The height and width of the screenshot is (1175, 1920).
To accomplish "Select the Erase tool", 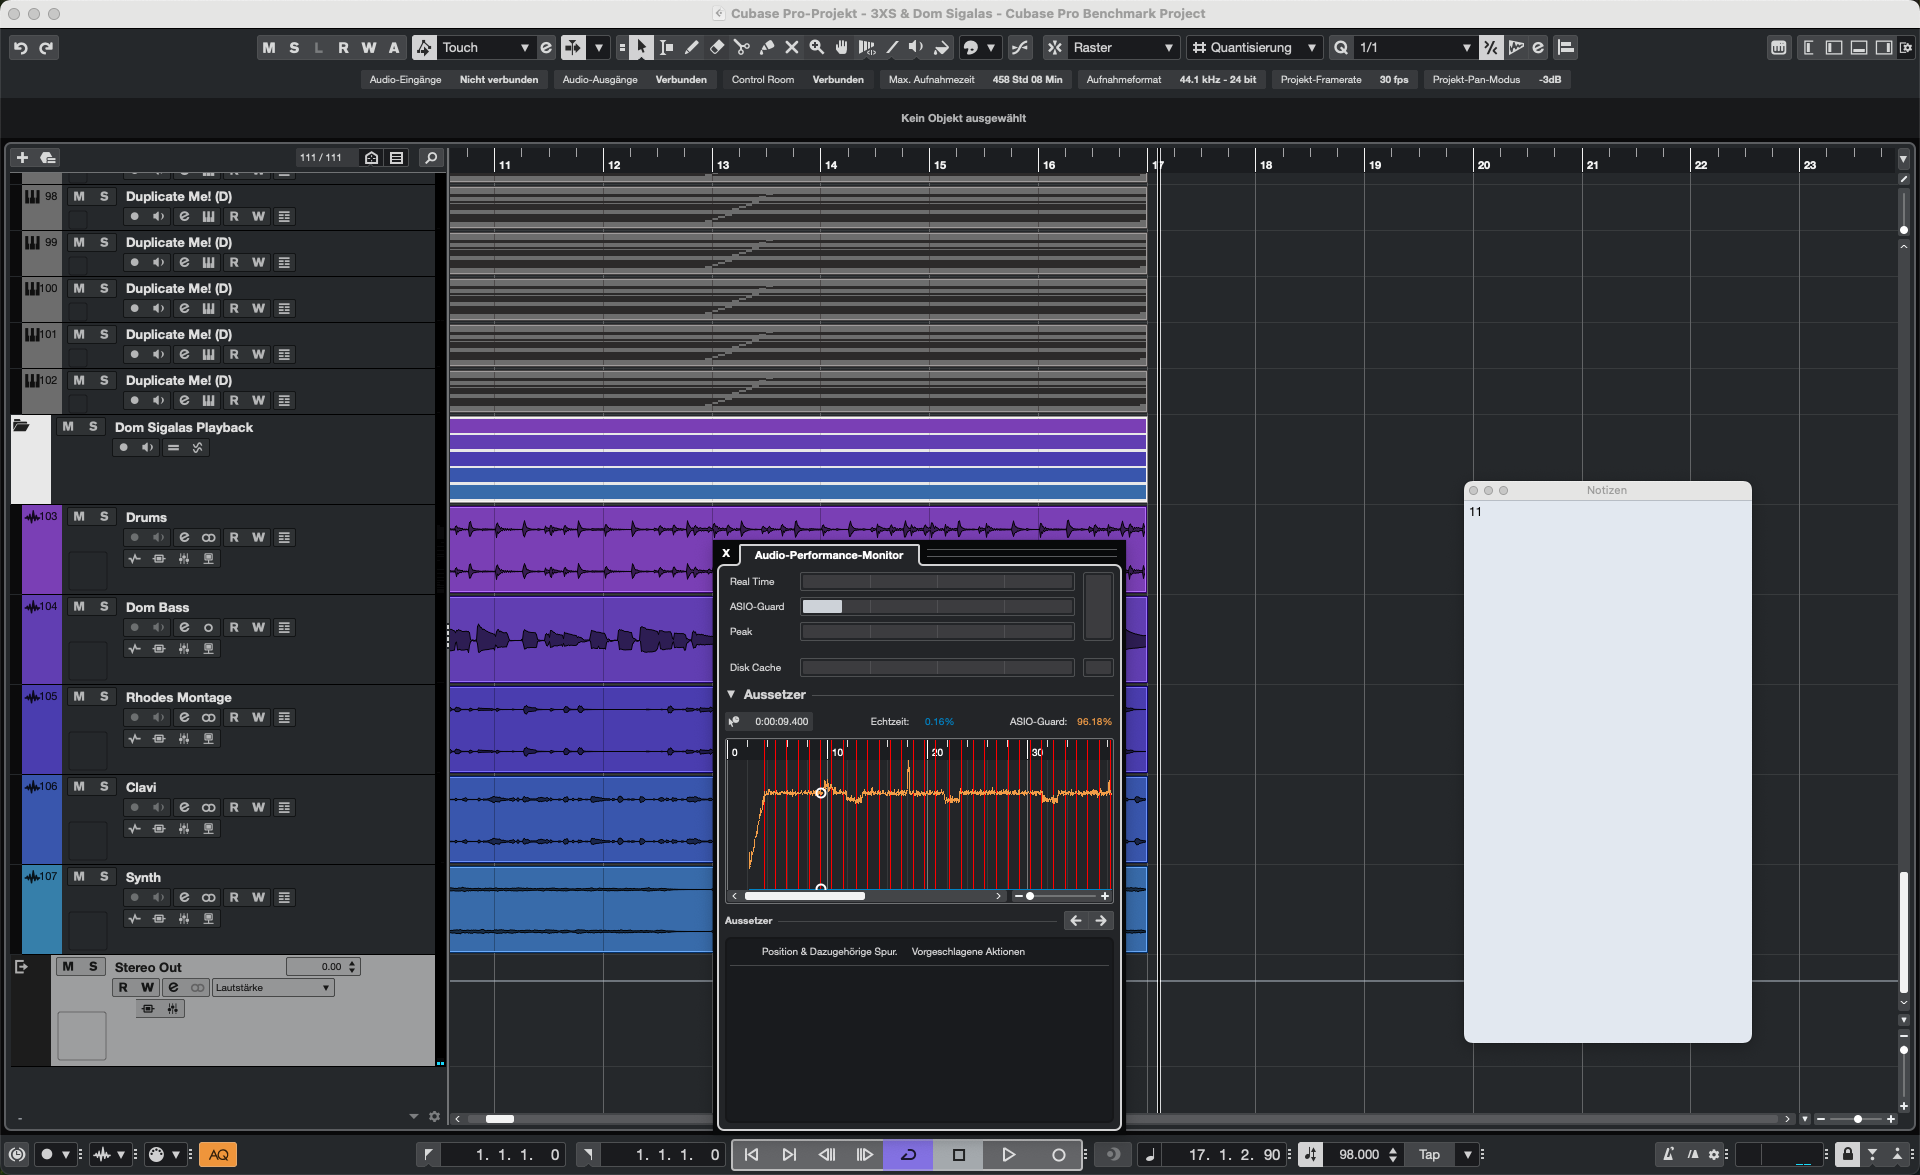I will 716,47.
